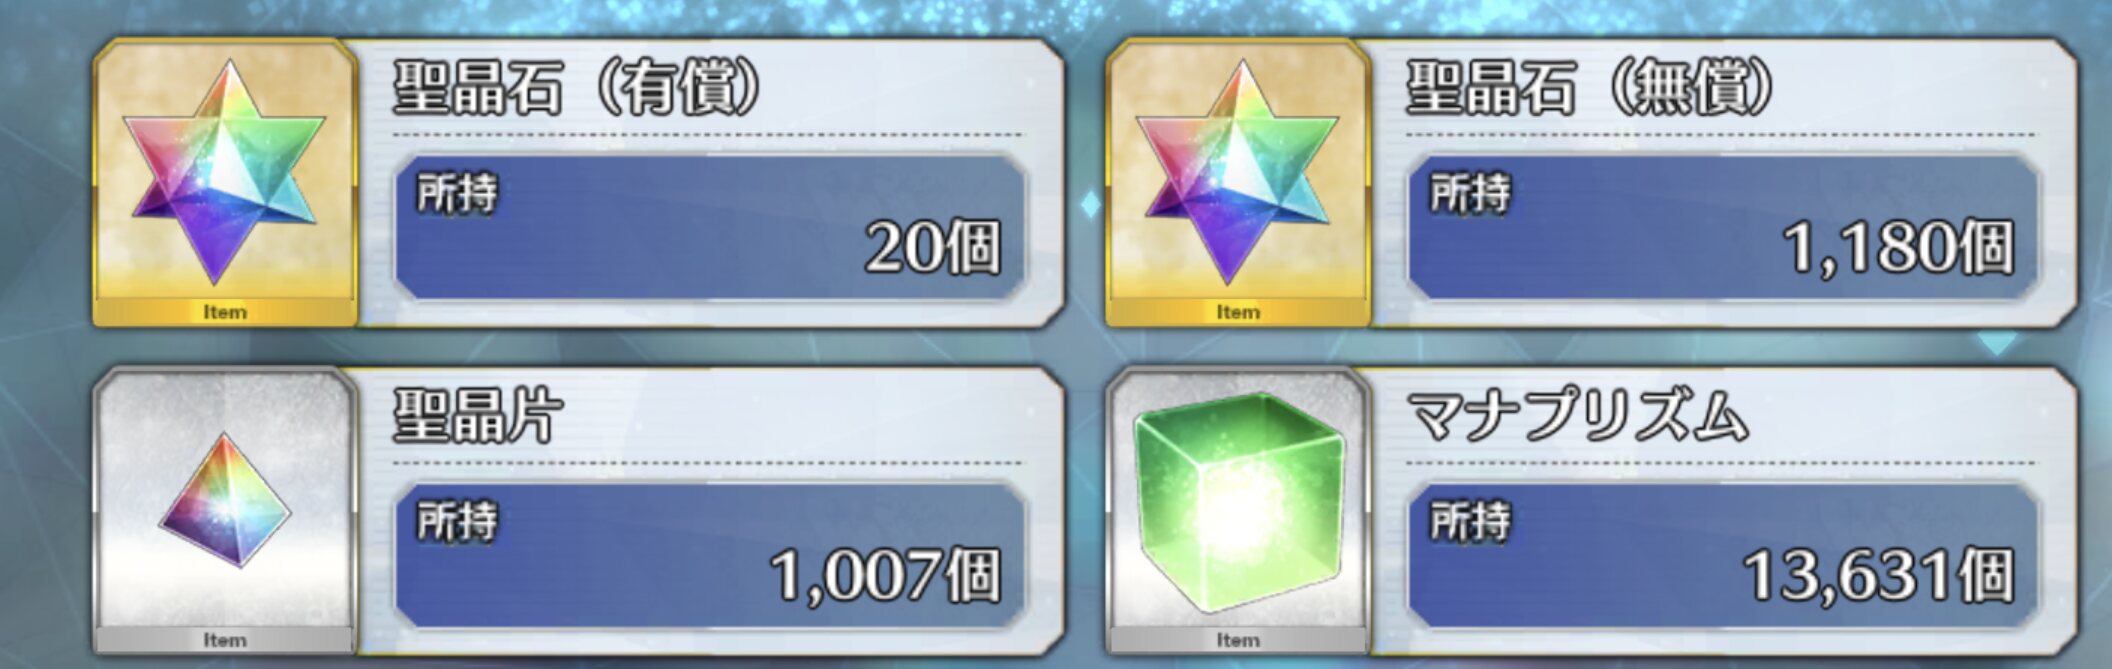Viewport: 2112px width, 669px height.
Task: Tap the 所持 label in 聖晶片 panel
Action: click(457, 521)
